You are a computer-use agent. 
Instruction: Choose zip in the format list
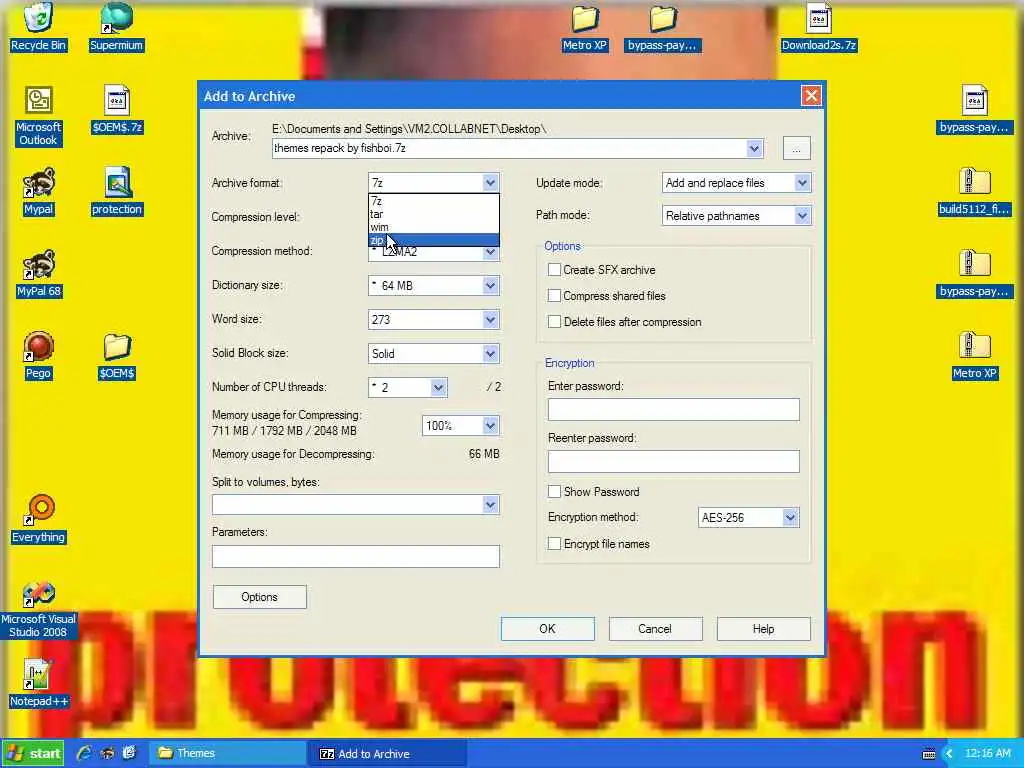(x=434, y=240)
